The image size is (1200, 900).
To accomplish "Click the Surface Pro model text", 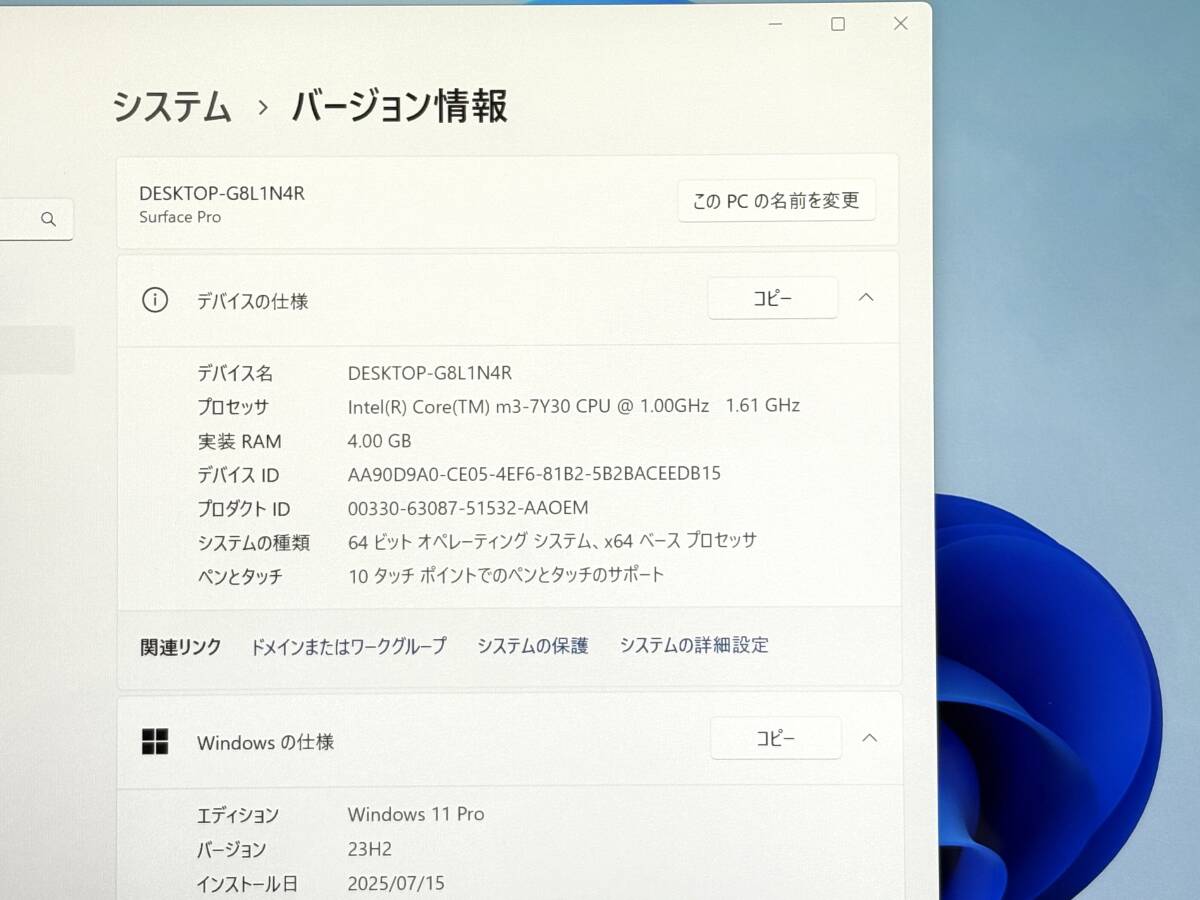I will point(180,217).
